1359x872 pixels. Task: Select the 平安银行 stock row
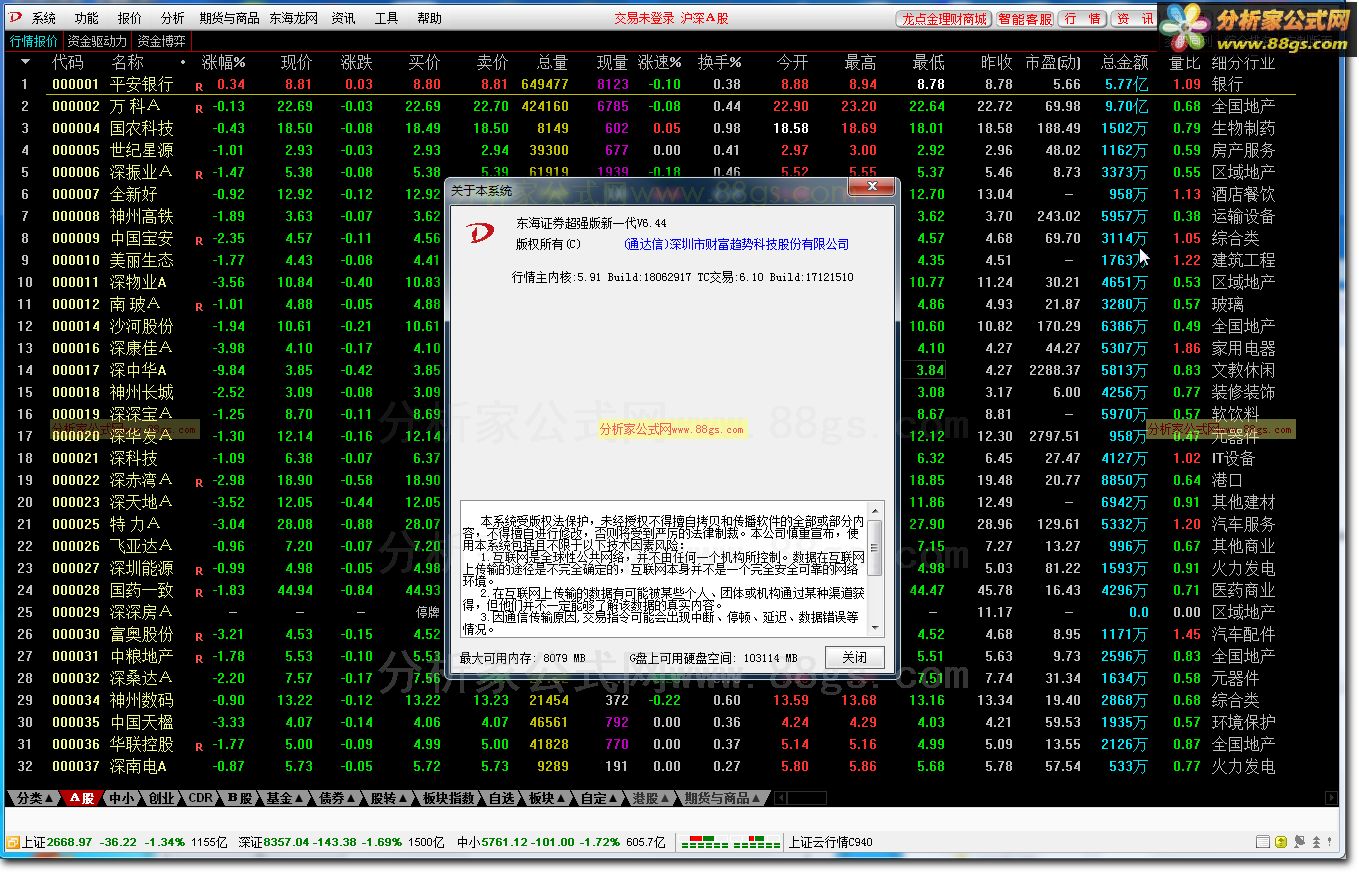click(650, 85)
